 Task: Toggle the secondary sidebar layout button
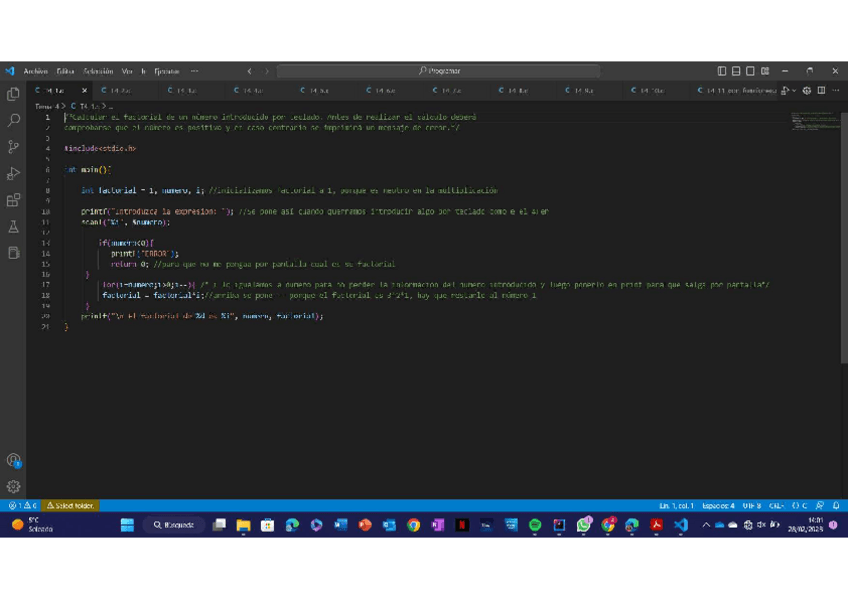(750, 71)
